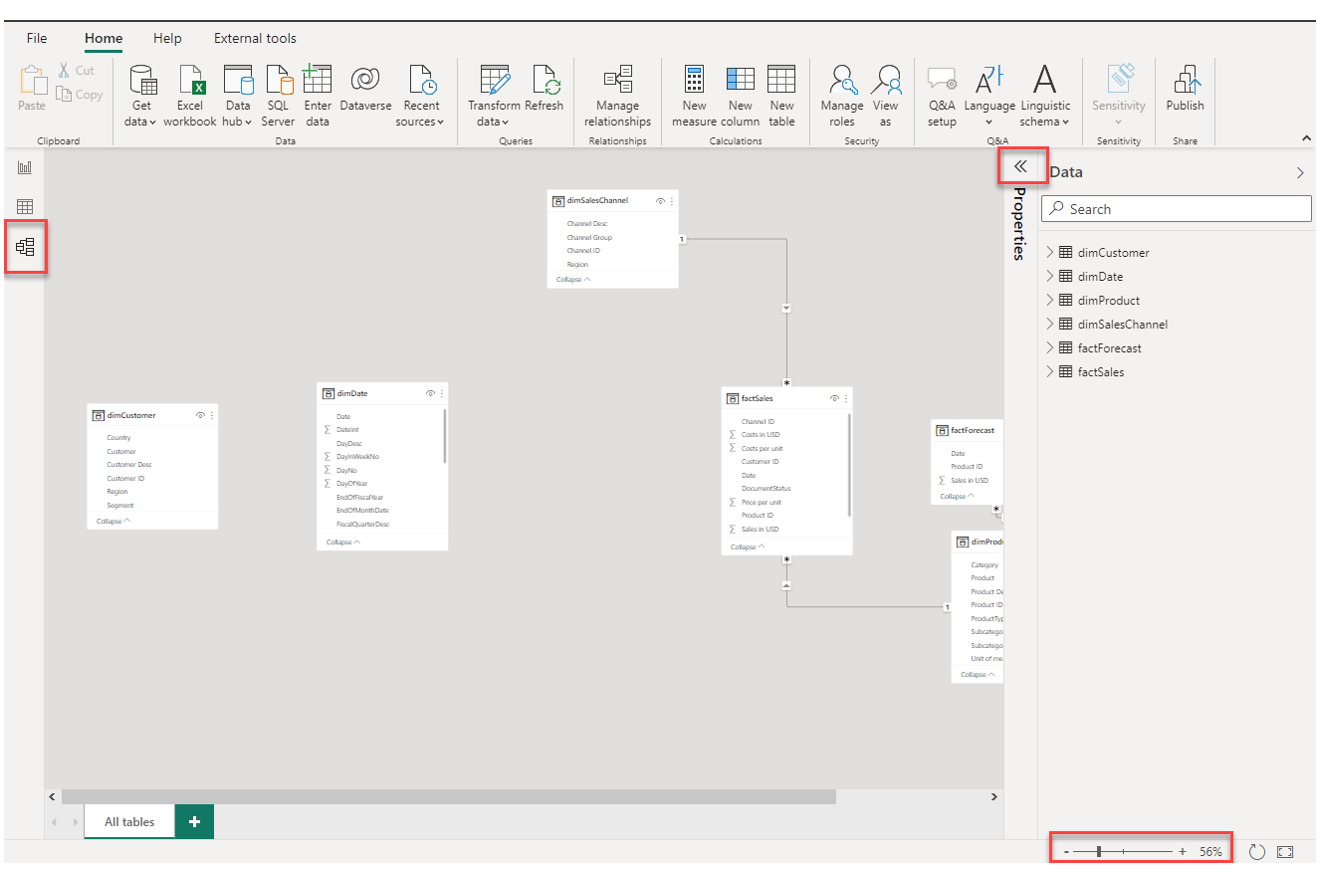This screenshot has width=1321, height=877.
Task: Select the Channel Group field
Action: pos(589,238)
